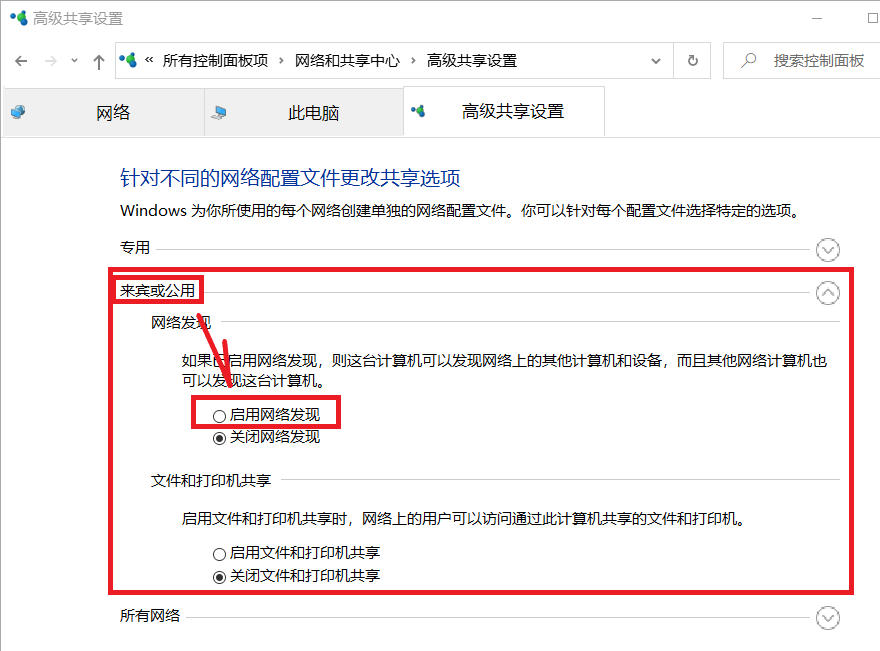
Task: Click the 网络发现 subsection heading
Action: (181, 323)
